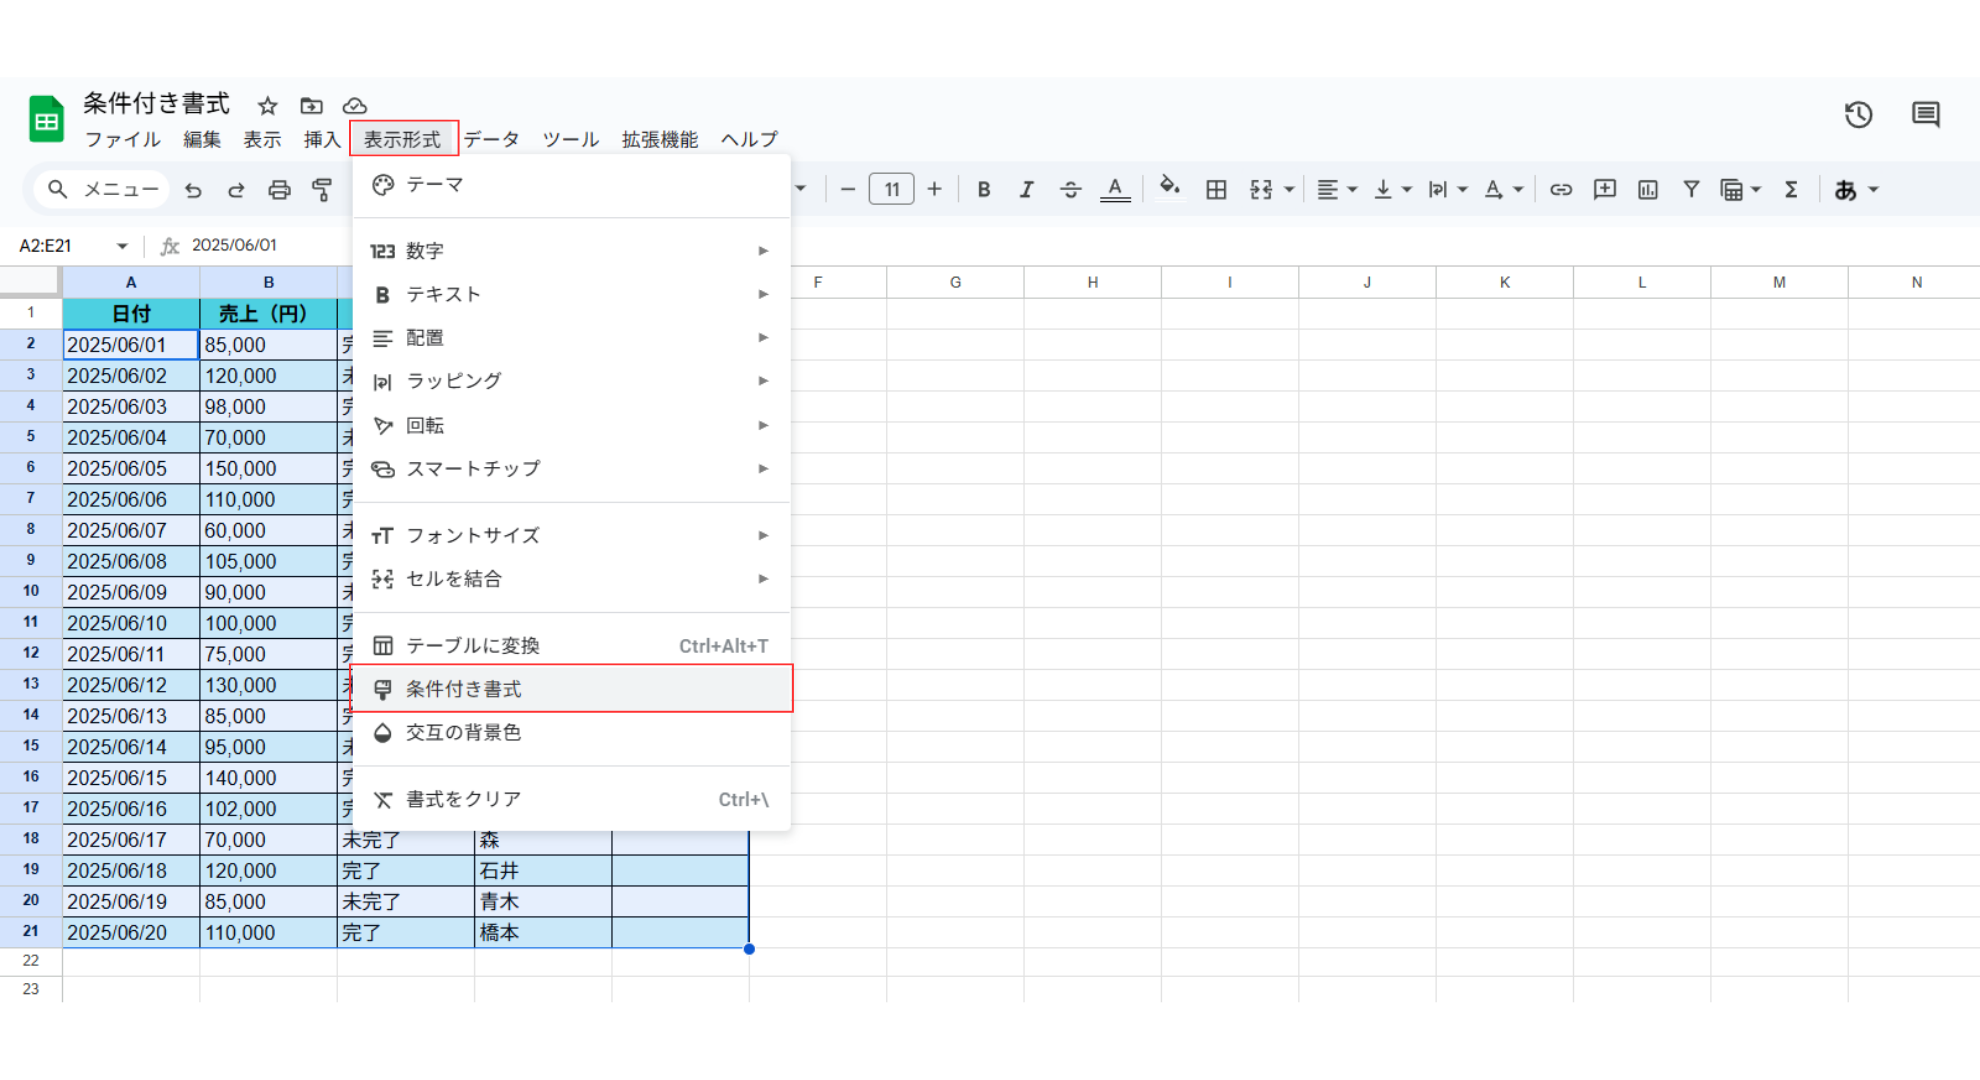Screen dimensions: 1980x1080
Task: Decrease font size with minus button
Action: click(x=847, y=189)
